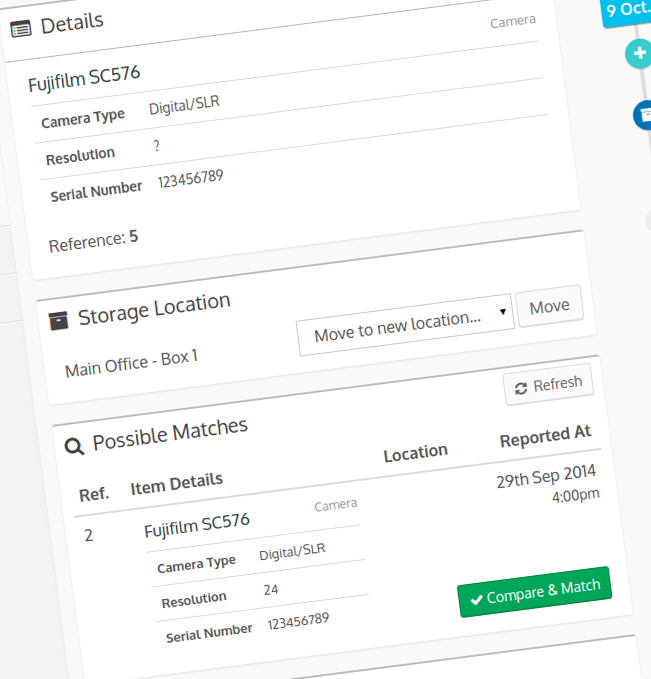Click the 9 Oct date marker
Image resolution: width=651 pixels, height=679 pixels.
pos(626,12)
